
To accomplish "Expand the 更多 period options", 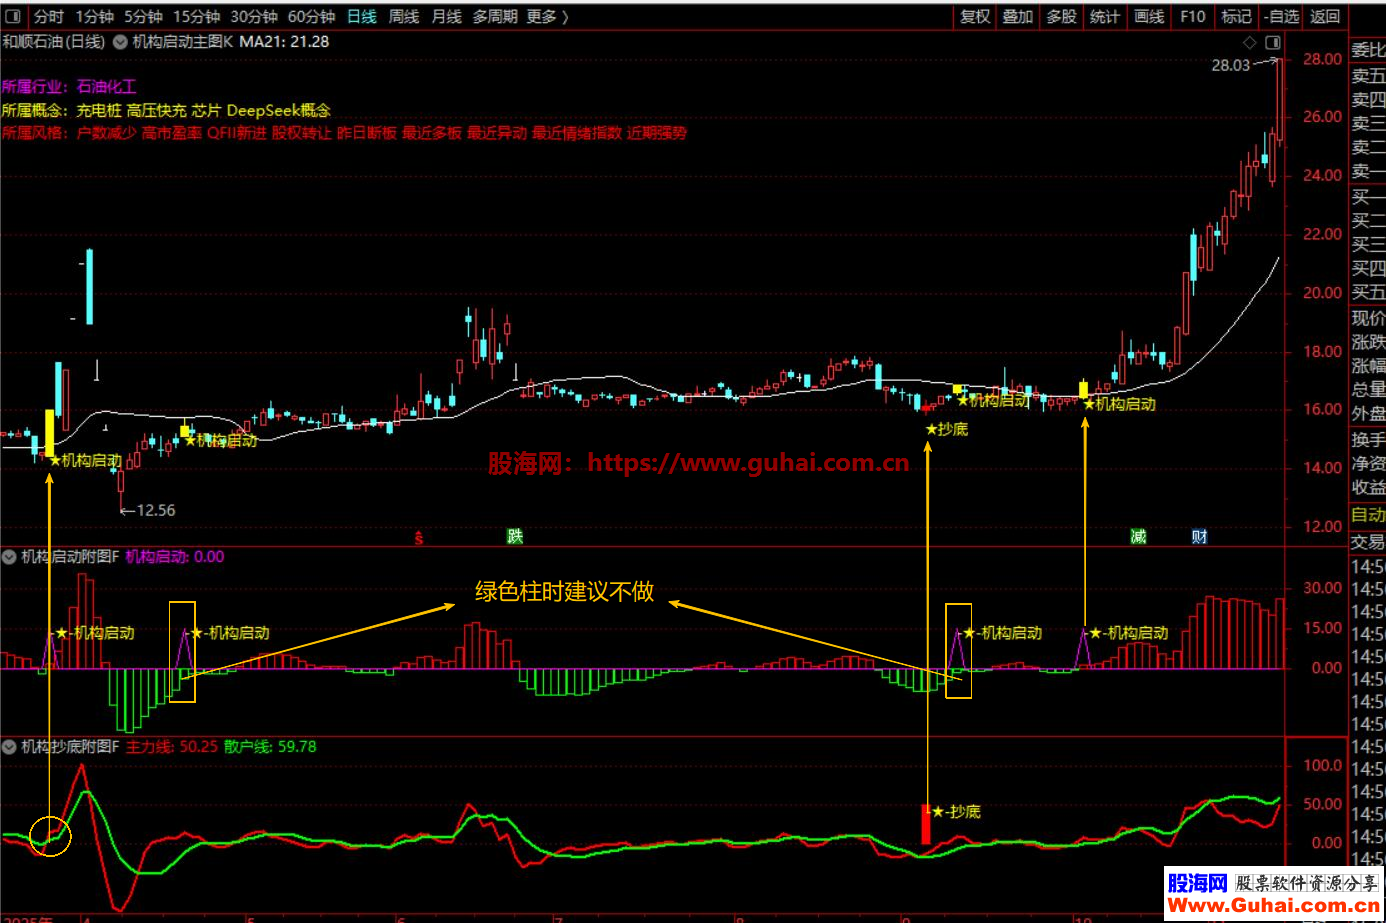I will [x=547, y=16].
